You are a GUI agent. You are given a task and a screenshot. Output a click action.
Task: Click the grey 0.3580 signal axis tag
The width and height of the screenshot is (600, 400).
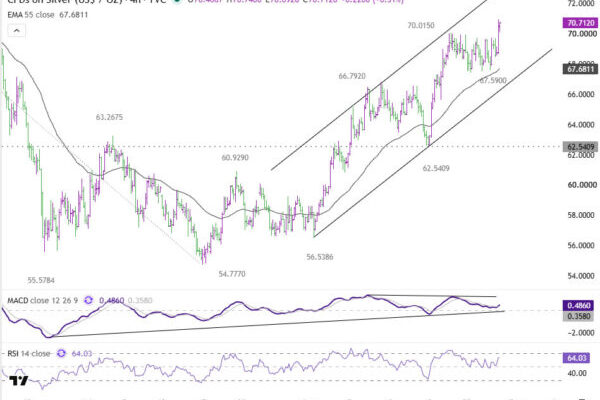point(578,316)
